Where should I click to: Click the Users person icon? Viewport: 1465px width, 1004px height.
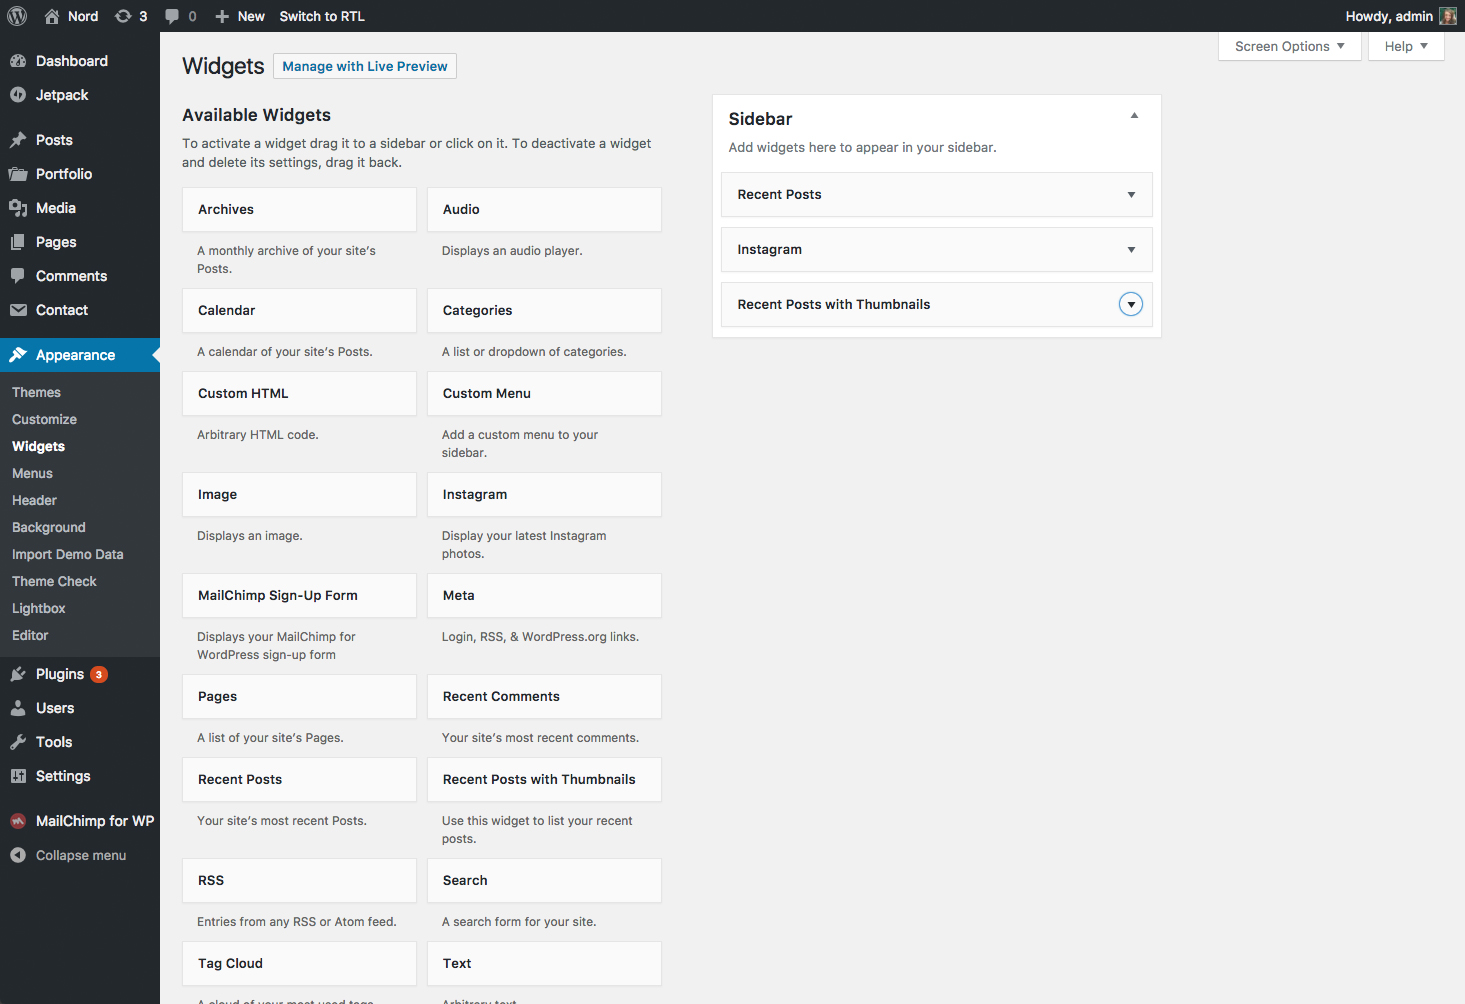(18, 708)
